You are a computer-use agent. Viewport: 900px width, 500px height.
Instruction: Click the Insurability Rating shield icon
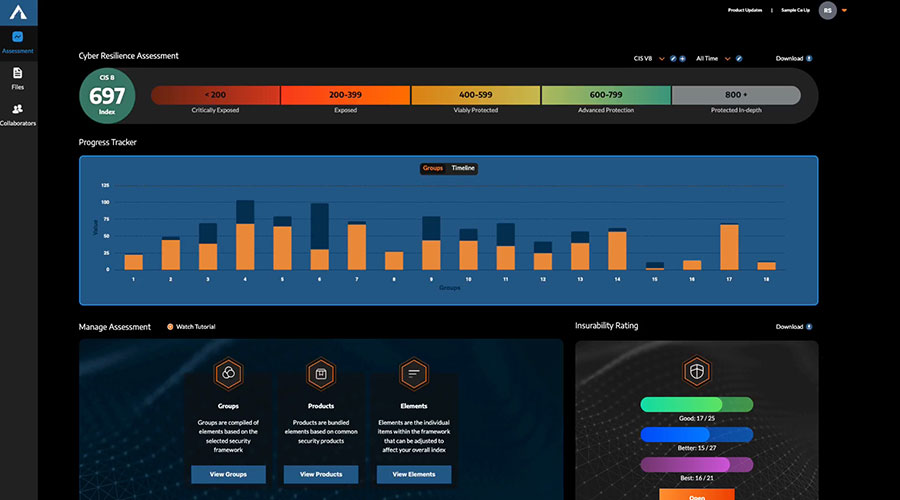tap(697, 370)
